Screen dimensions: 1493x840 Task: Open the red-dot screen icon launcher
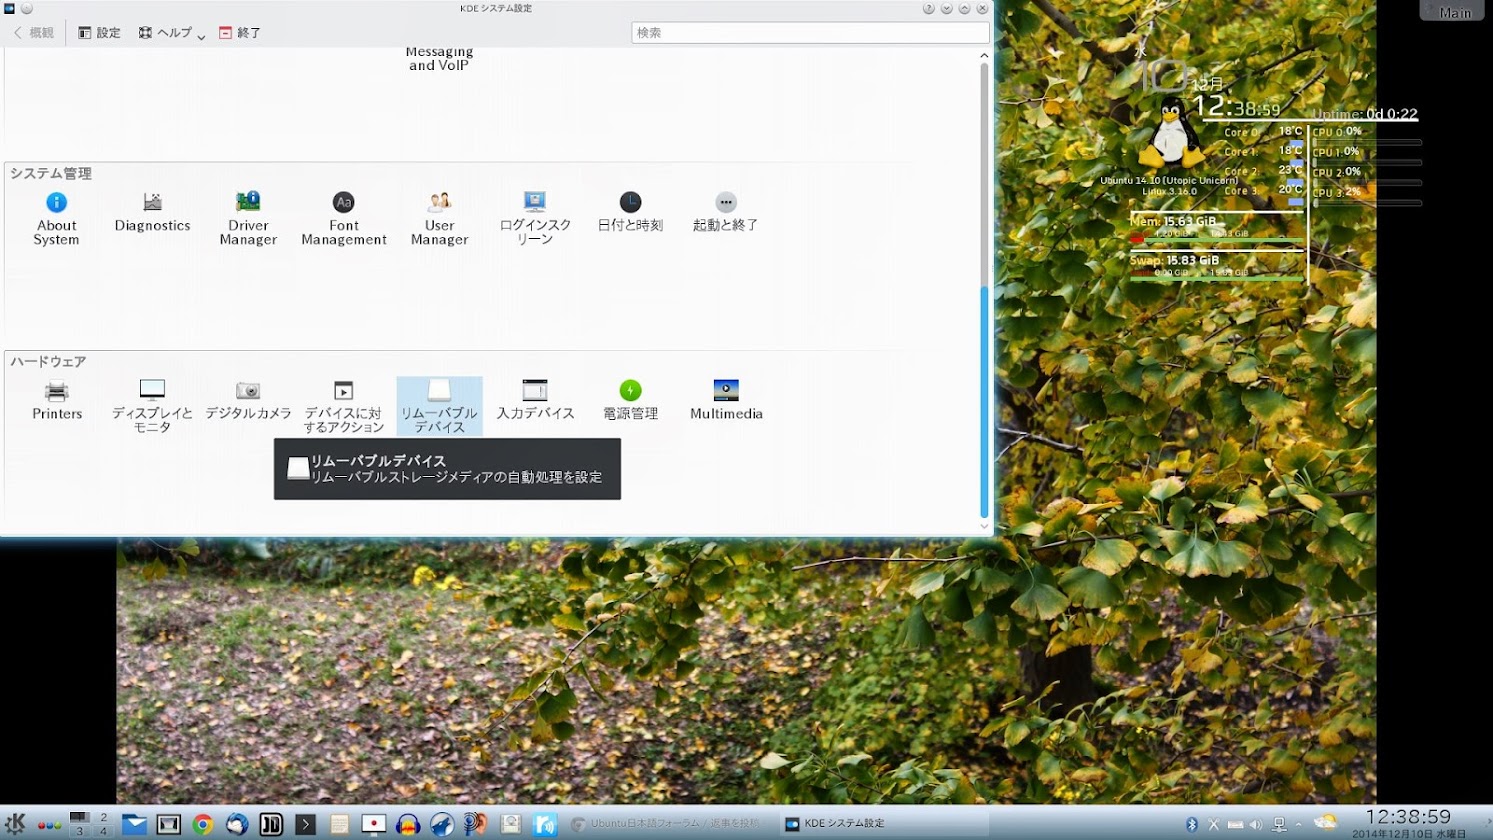373,824
